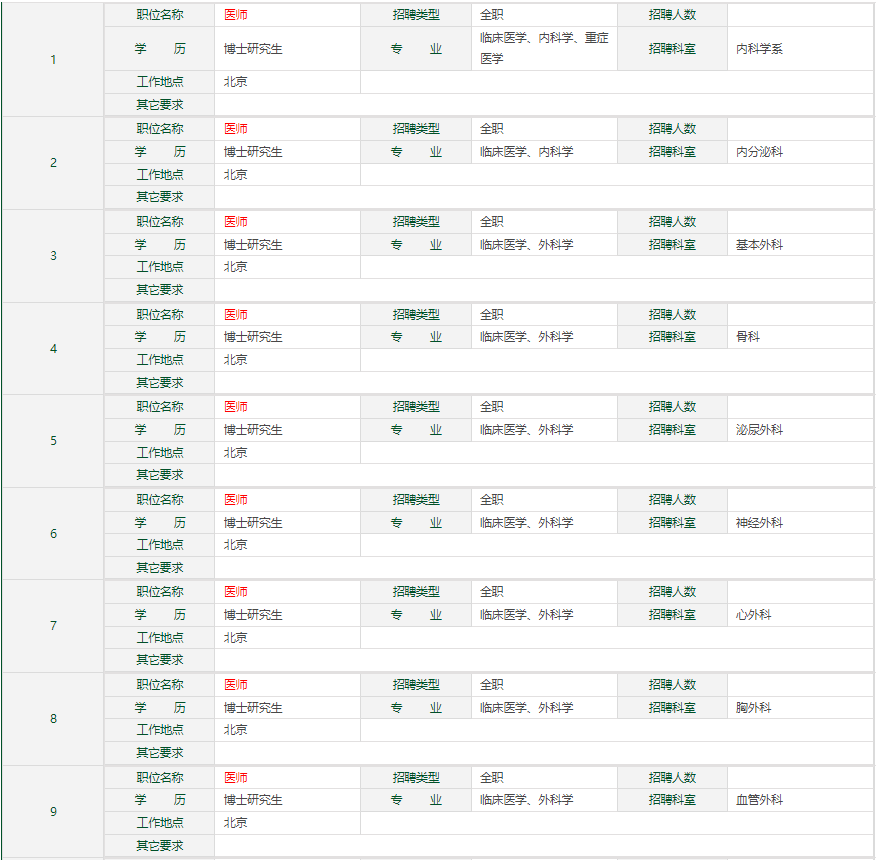Select the row number 5 cell
Image resolution: width=876 pixels, height=860 pixels.
[x=54, y=441]
